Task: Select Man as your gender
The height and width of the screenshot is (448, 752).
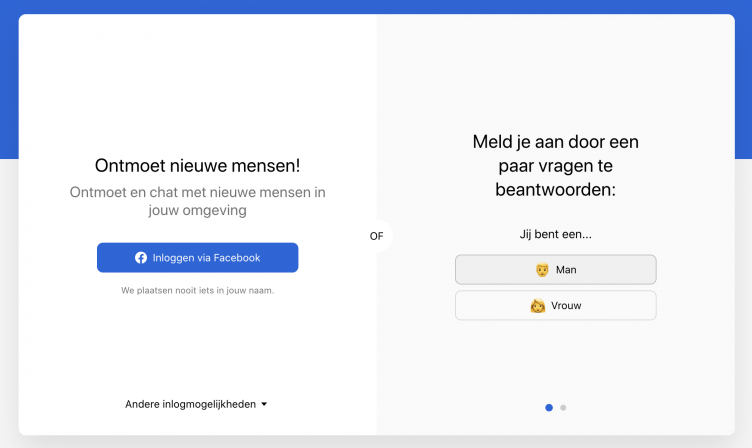Action: click(x=555, y=270)
